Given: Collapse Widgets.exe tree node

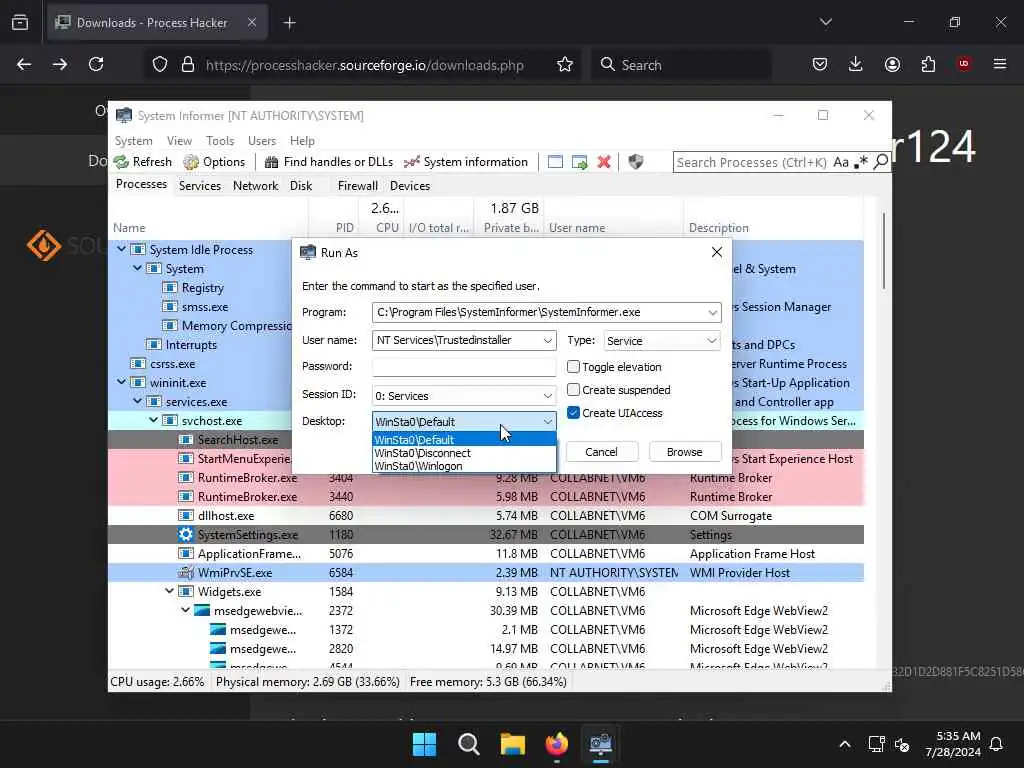Looking at the screenshot, I should pos(169,591).
